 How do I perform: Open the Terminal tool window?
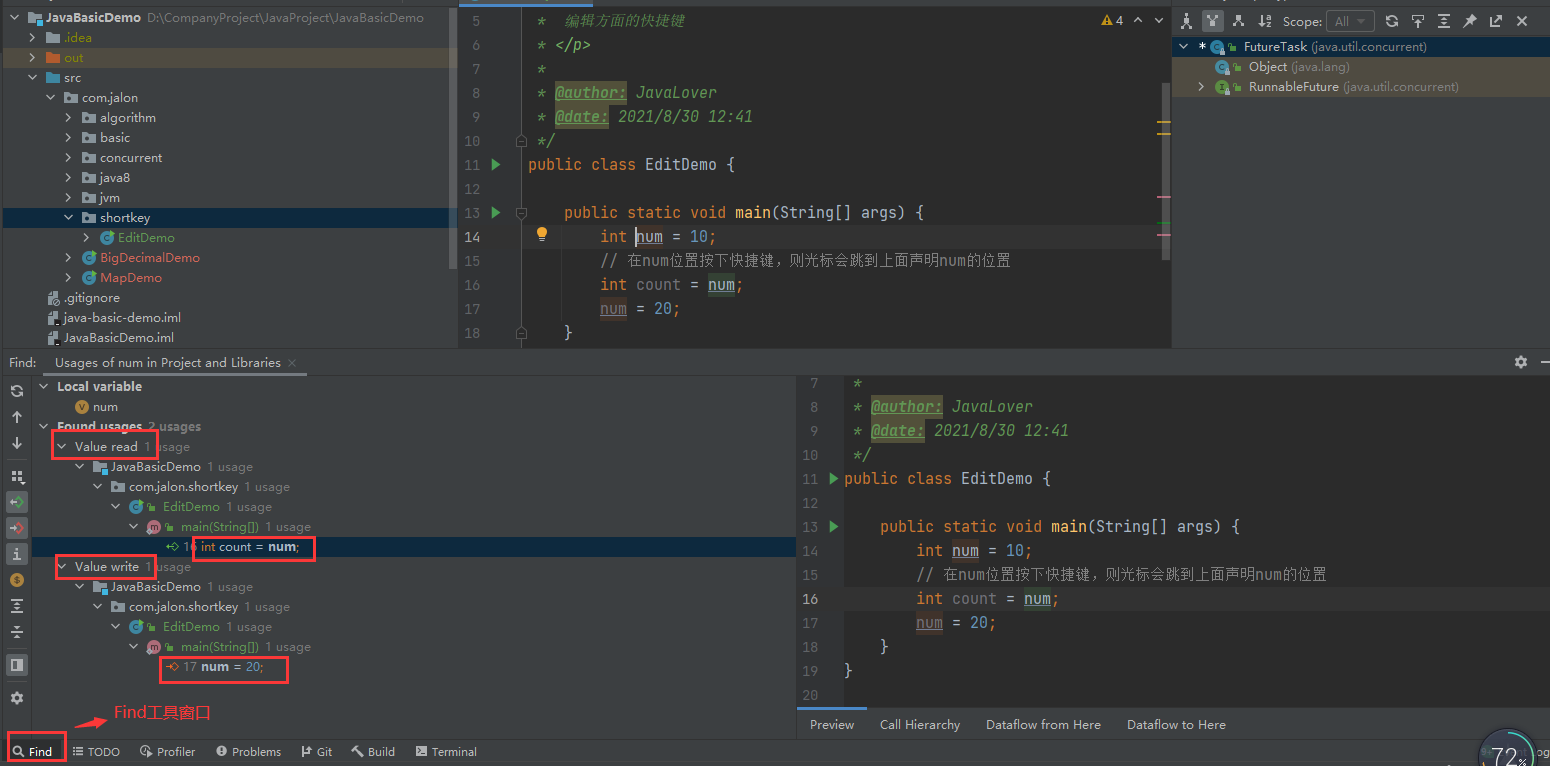click(446, 752)
